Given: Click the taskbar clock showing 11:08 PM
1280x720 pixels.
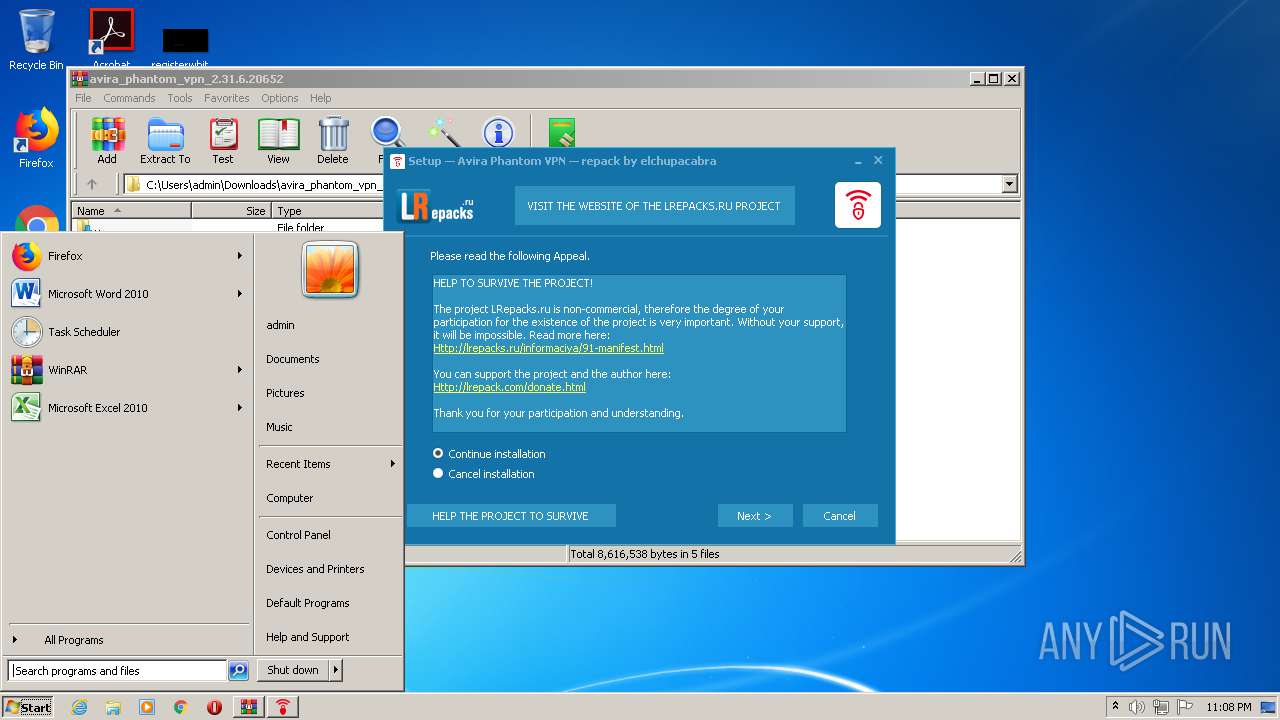Looking at the screenshot, I should pos(1228,707).
